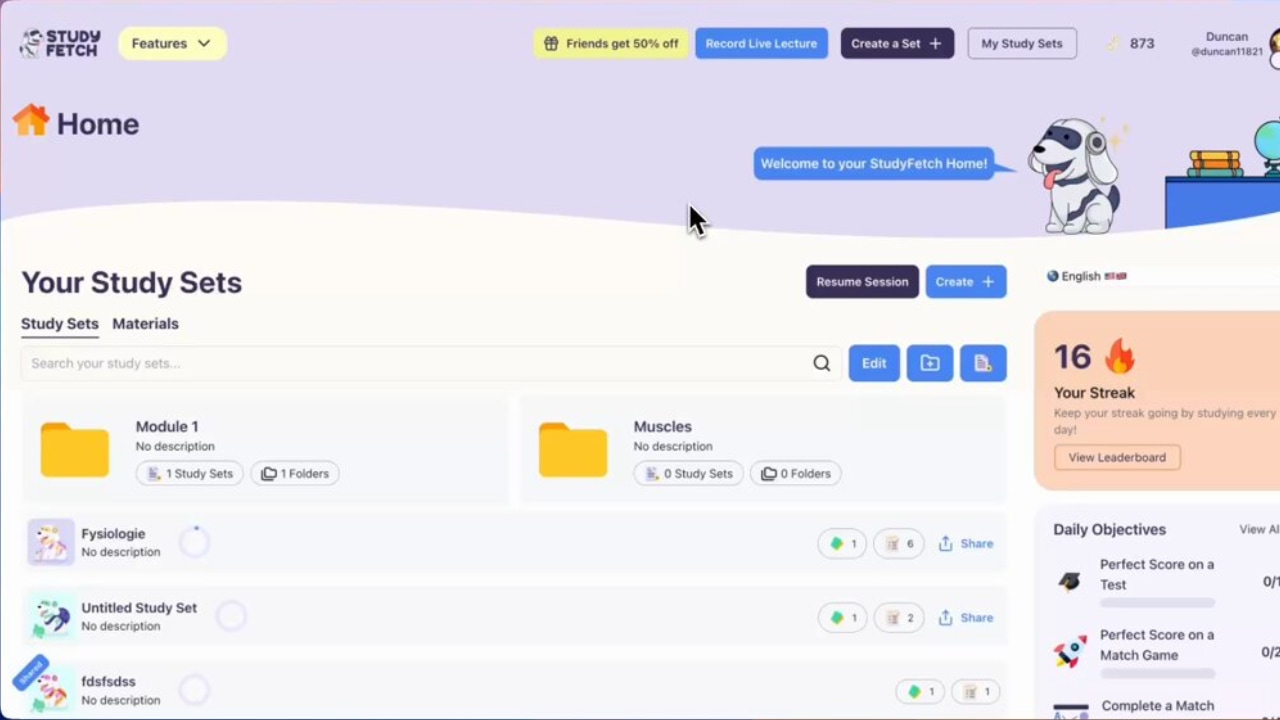
Task: Click the search your study sets field
Action: [x=415, y=363]
